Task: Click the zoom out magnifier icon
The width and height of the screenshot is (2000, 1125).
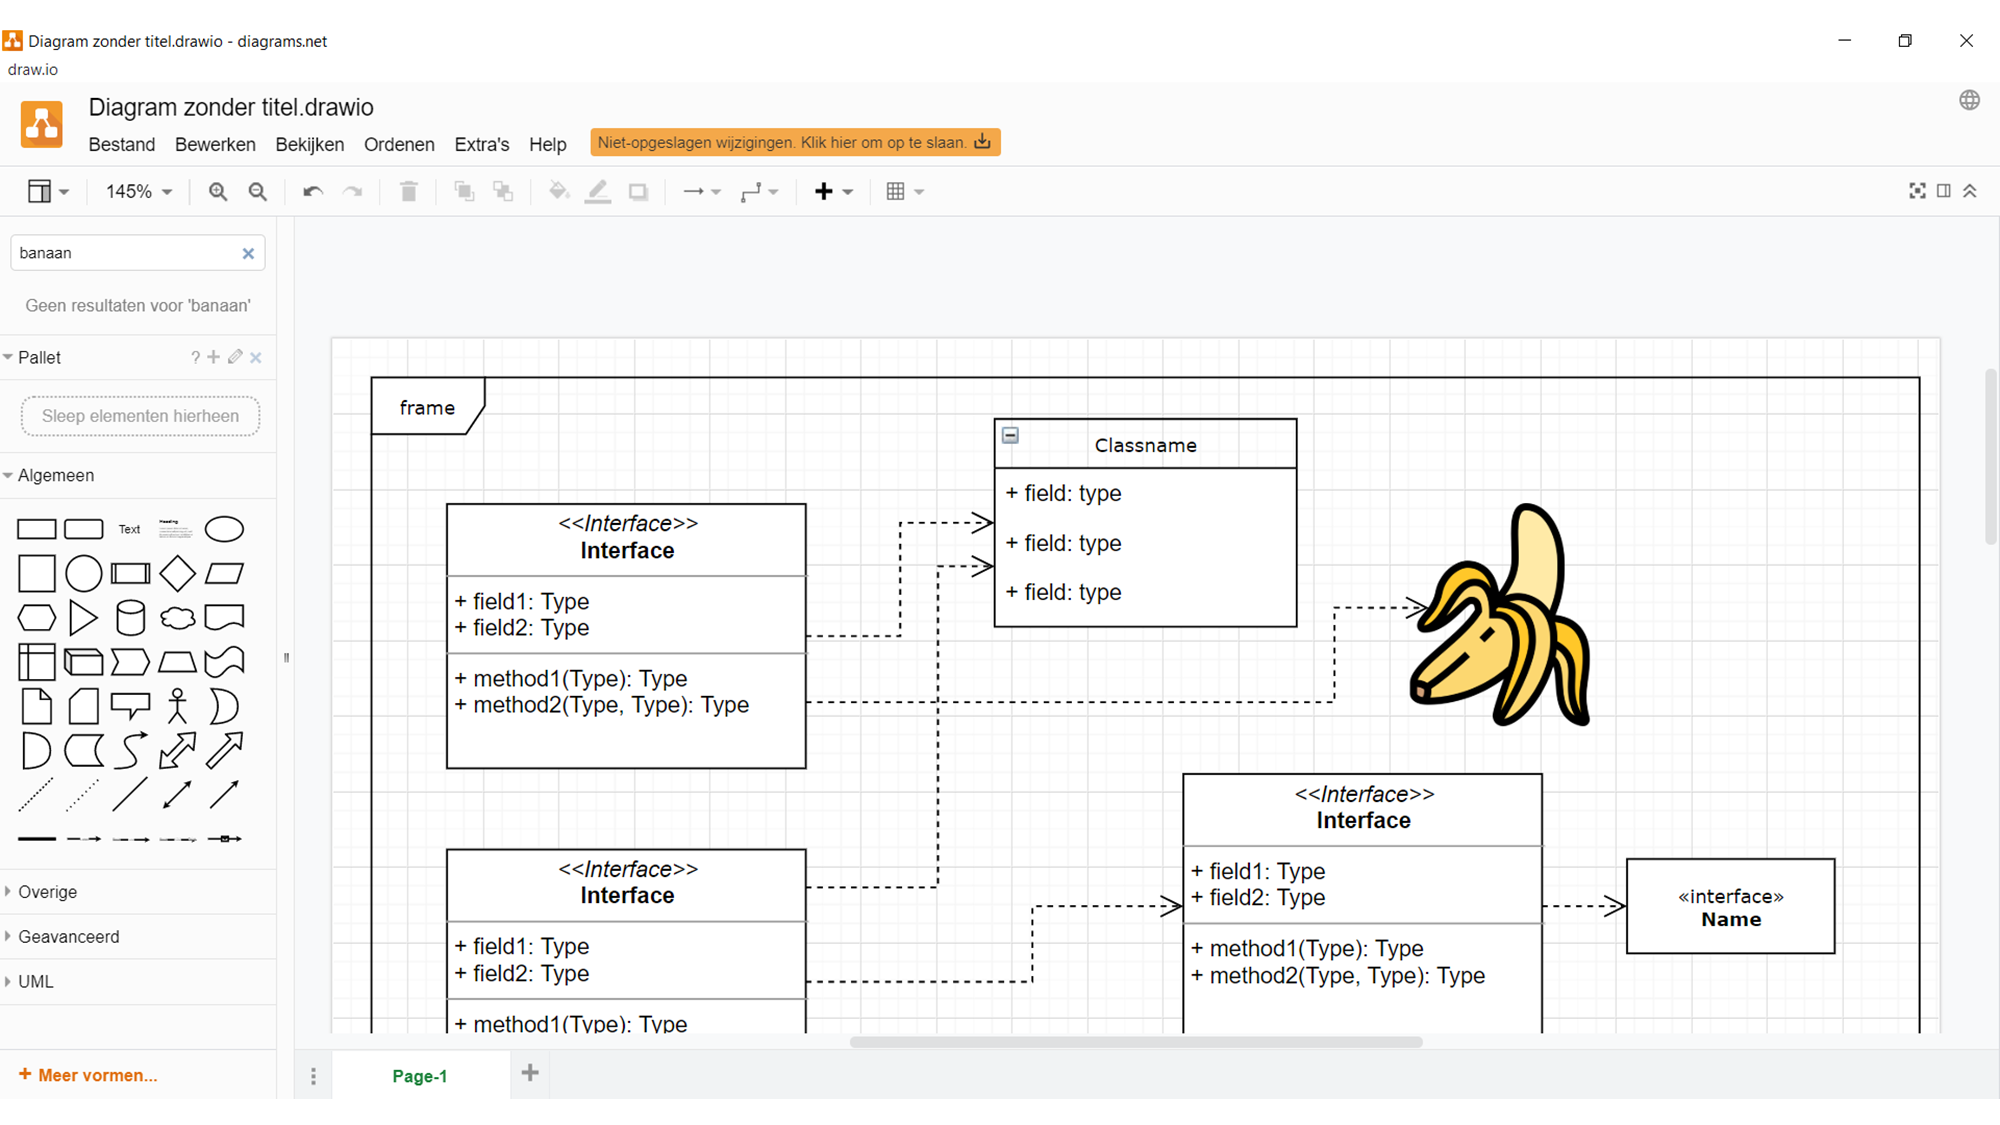Action: pyautogui.click(x=258, y=192)
